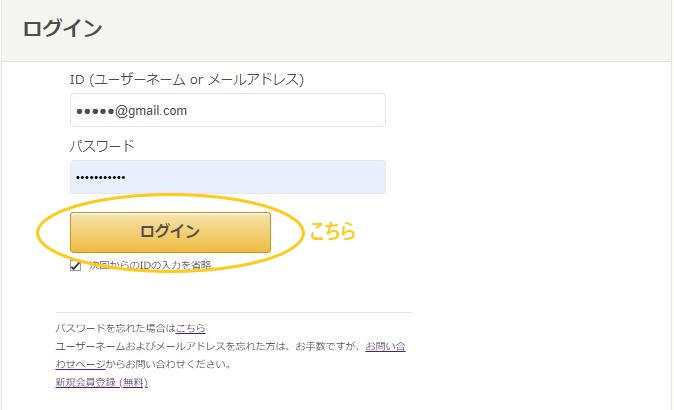This screenshot has width=674, height=410.
Task: Toggle the 次回からのIDの入力を省略 checkbox
Action: (x=76, y=265)
